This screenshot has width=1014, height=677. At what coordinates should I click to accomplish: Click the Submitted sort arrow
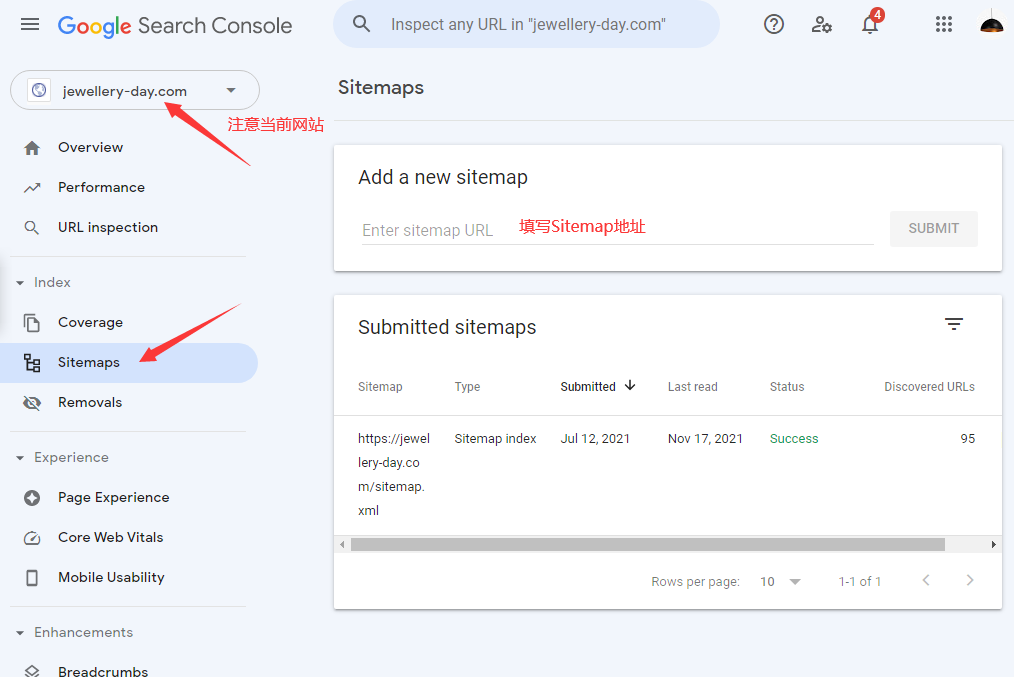point(630,385)
